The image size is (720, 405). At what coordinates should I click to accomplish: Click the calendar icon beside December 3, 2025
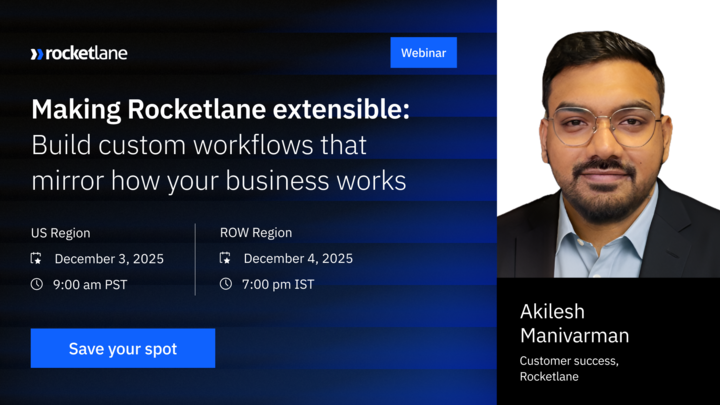point(36,259)
